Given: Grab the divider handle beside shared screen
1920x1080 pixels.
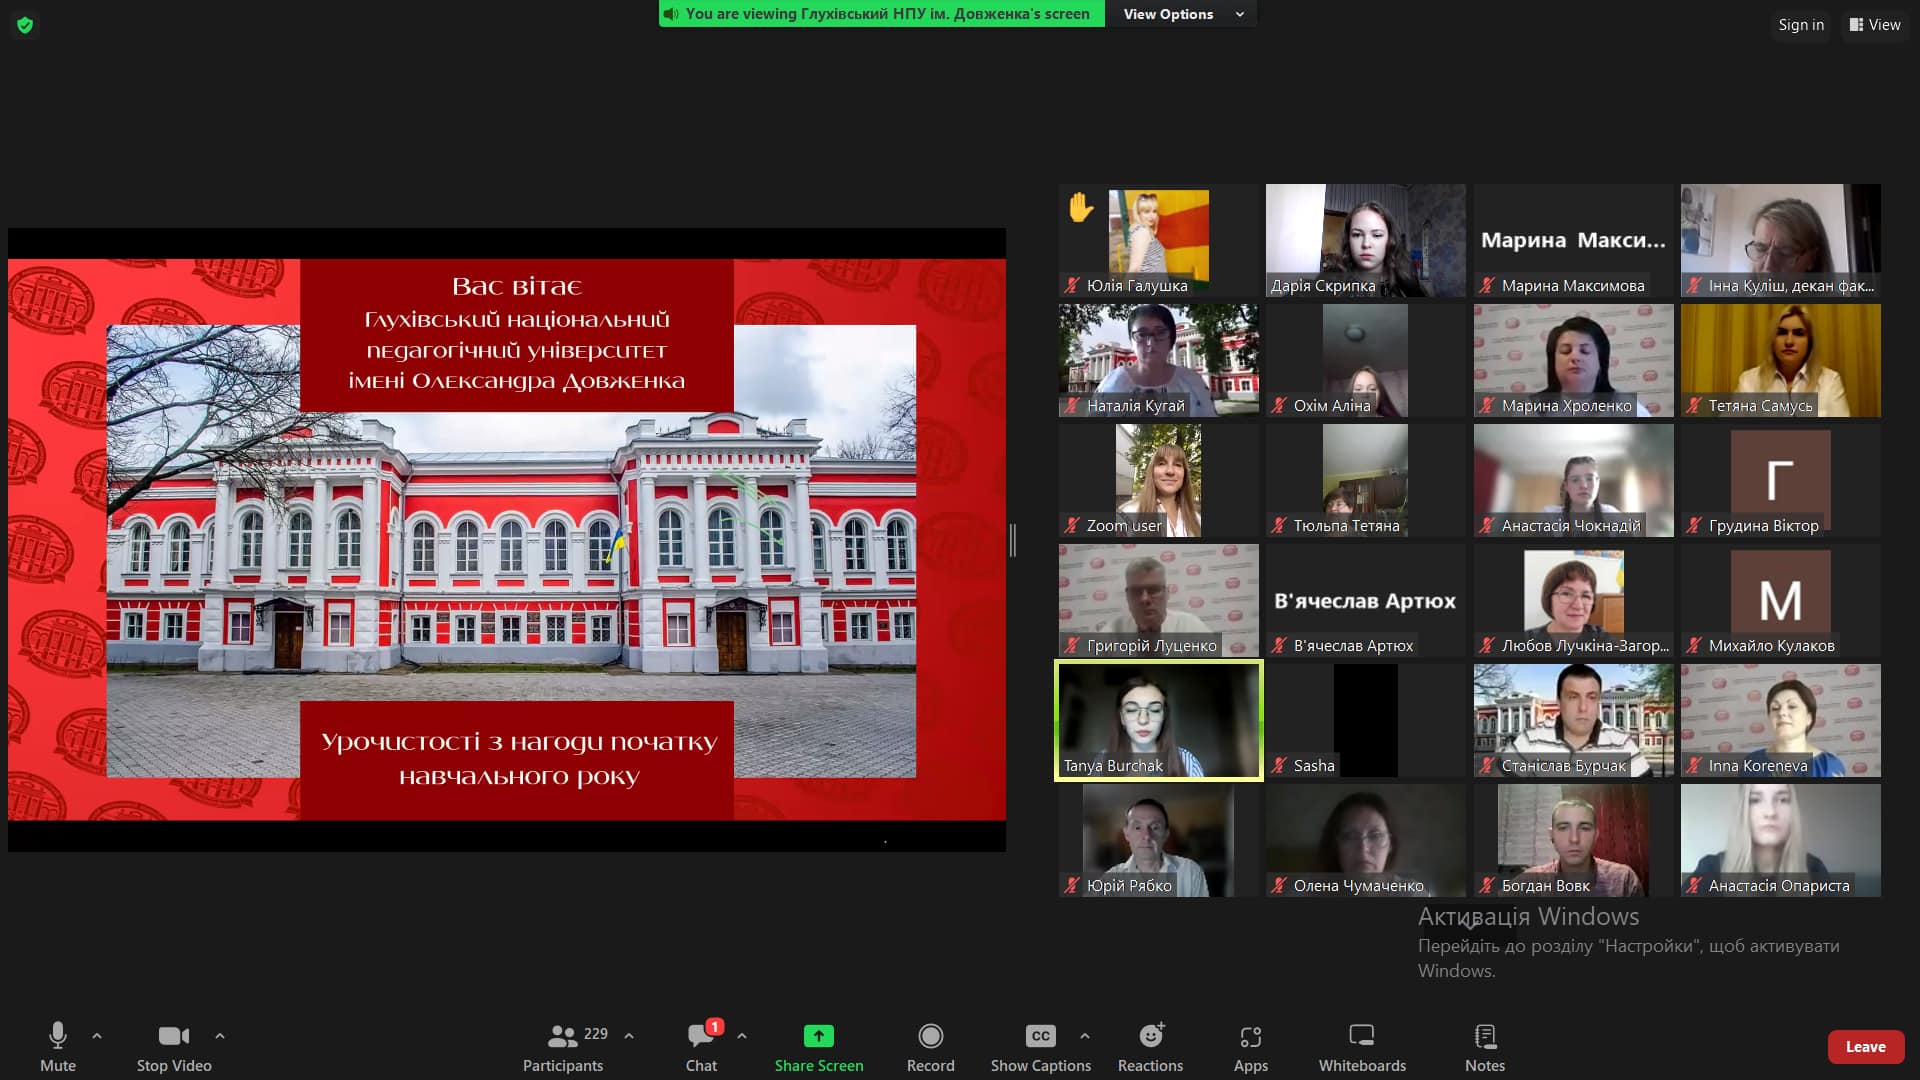Looking at the screenshot, I should point(1013,540).
